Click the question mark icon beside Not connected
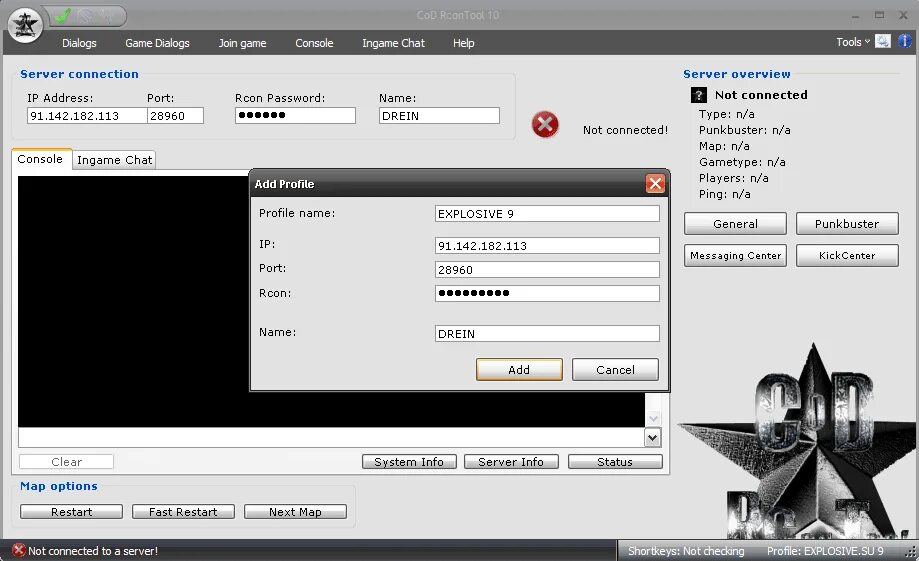The width and height of the screenshot is (919, 561). pyautogui.click(x=699, y=95)
